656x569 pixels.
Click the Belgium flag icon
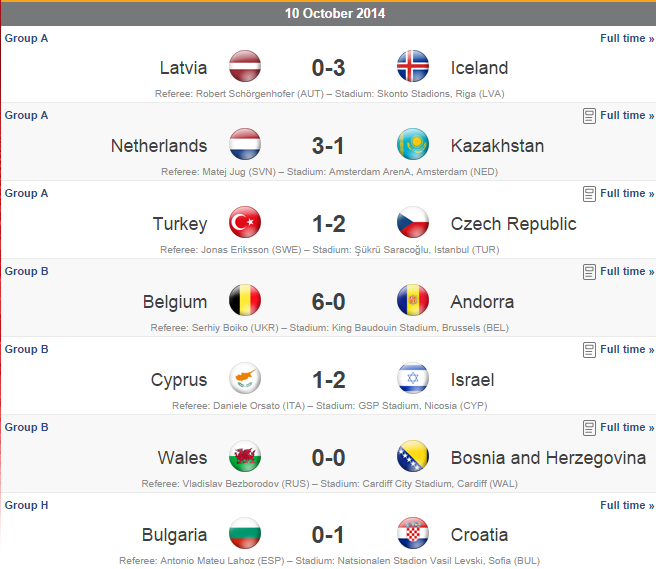coord(245,301)
